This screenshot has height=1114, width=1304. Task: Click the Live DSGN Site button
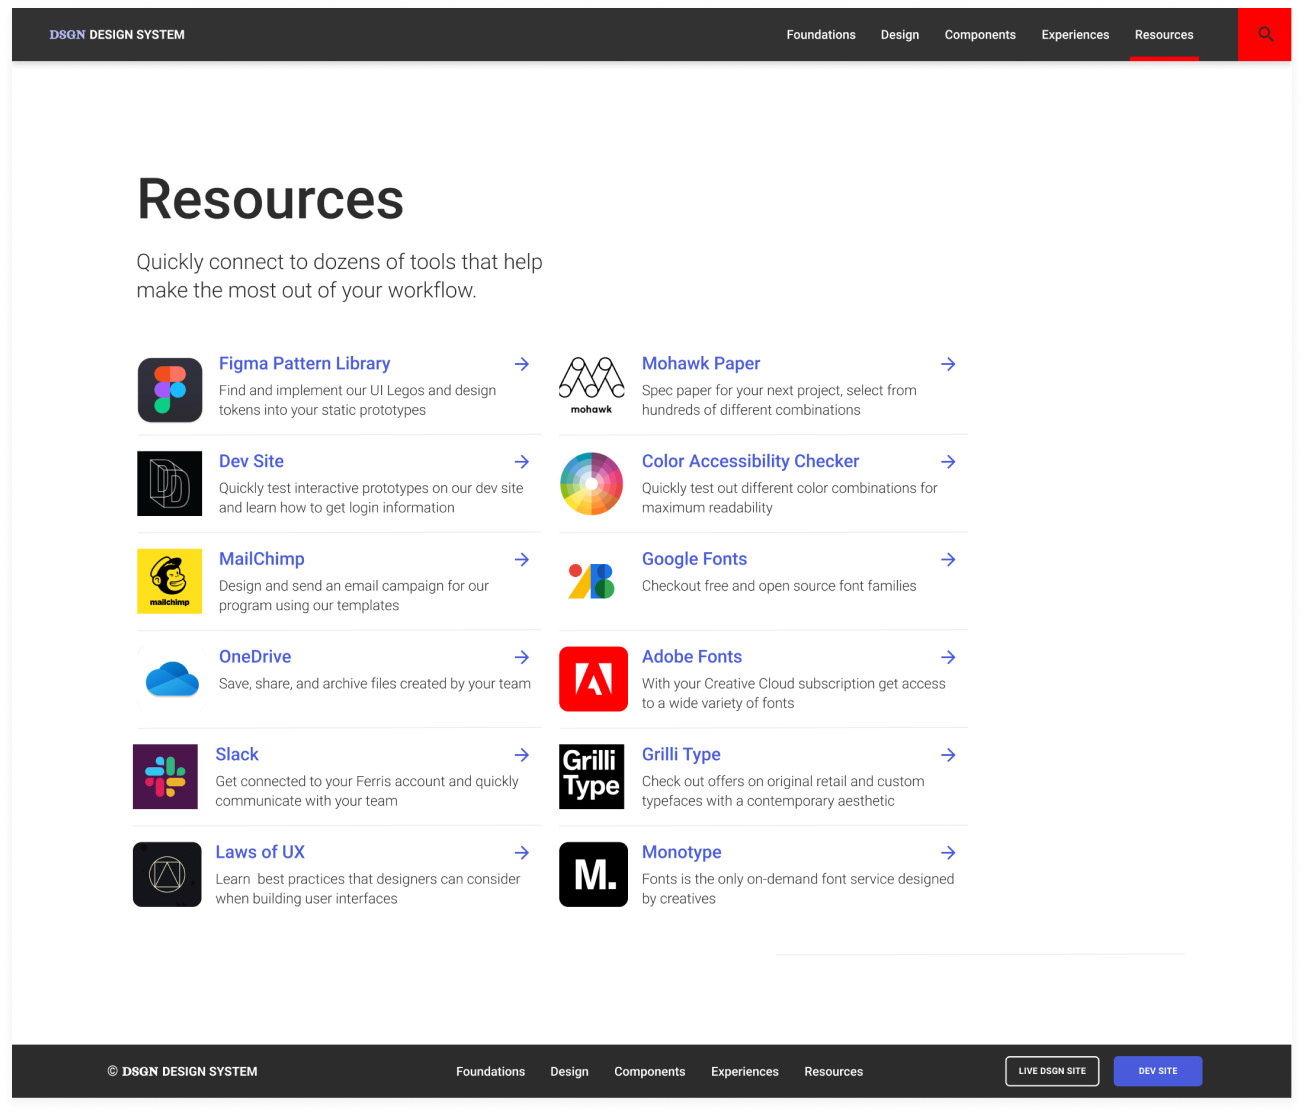pos(1052,1071)
